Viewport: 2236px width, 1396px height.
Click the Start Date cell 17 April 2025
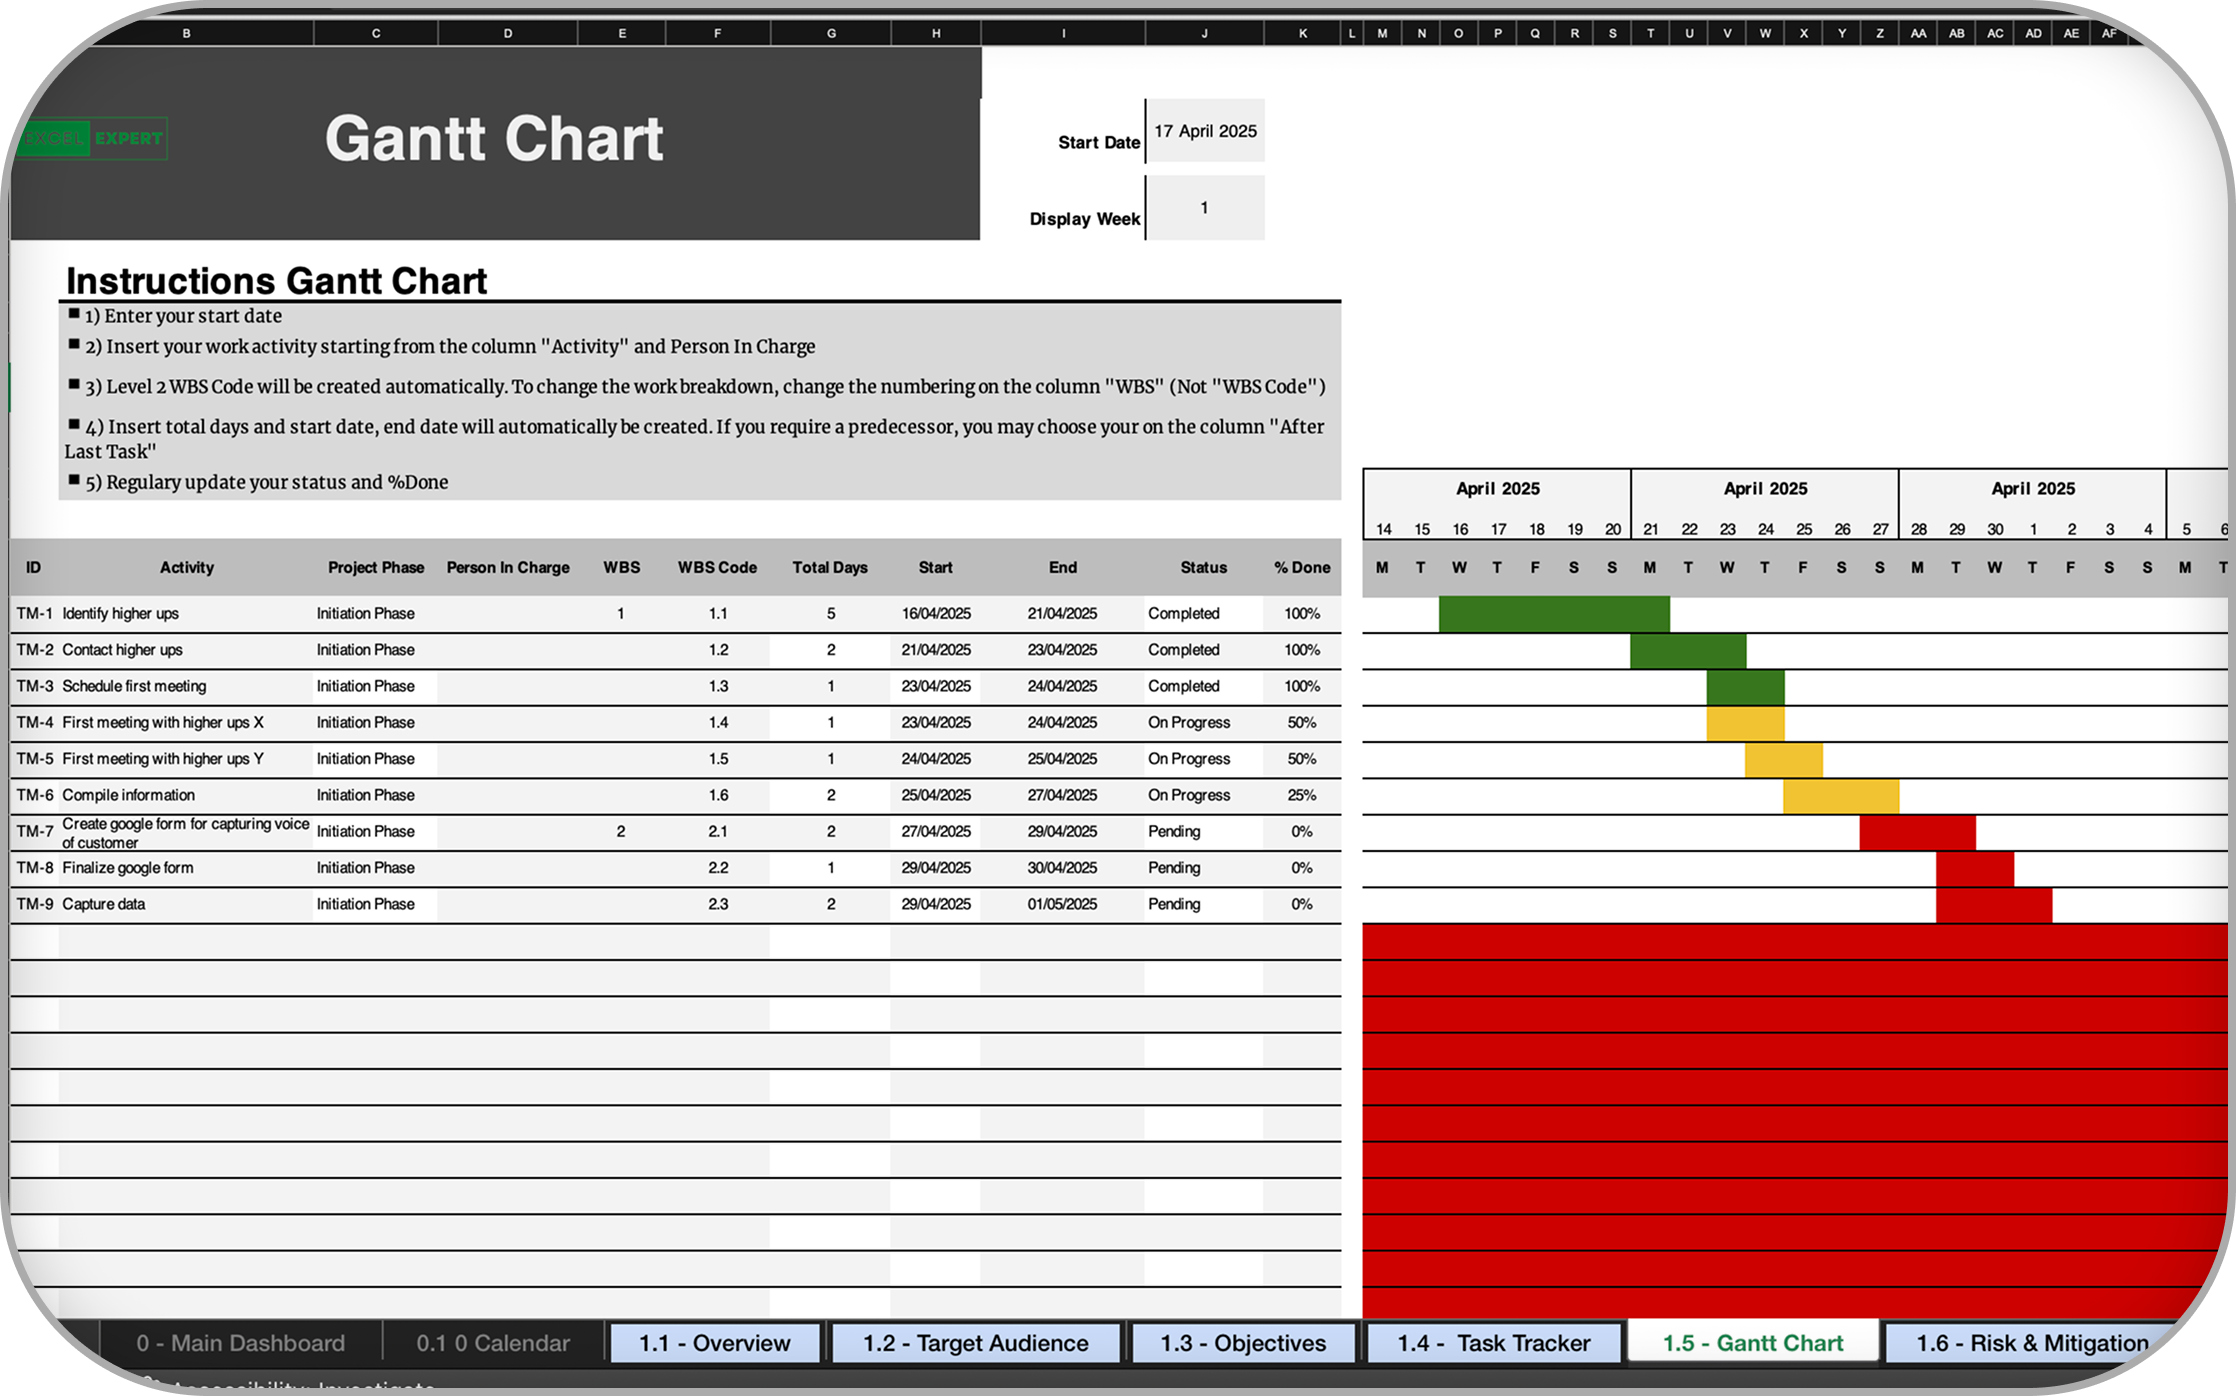coord(1205,131)
